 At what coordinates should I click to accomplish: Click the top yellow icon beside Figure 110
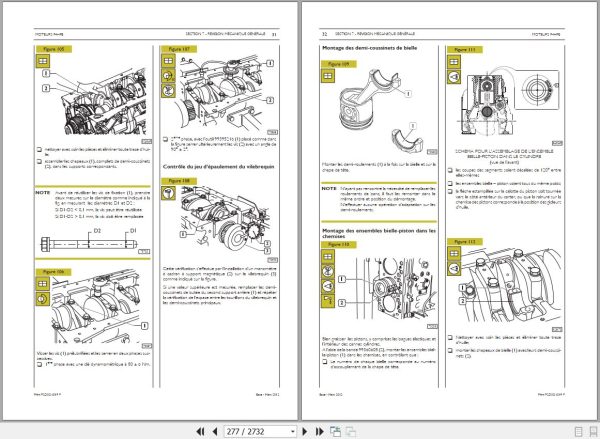tap(328, 256)
